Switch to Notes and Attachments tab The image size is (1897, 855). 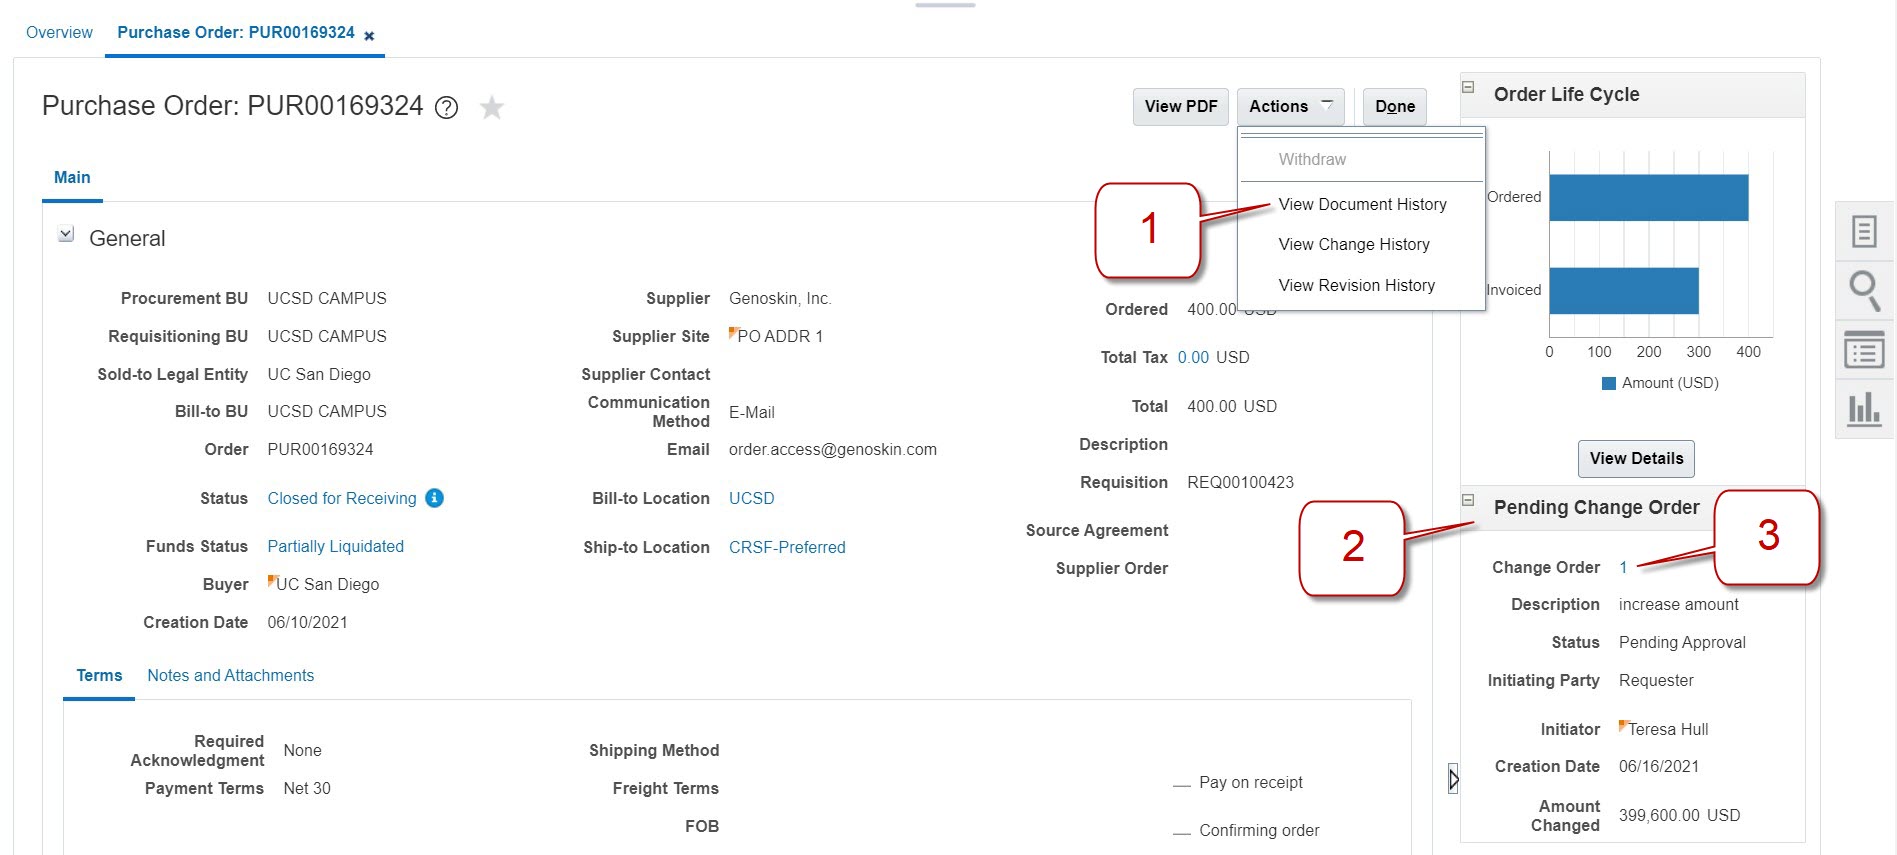230,675
